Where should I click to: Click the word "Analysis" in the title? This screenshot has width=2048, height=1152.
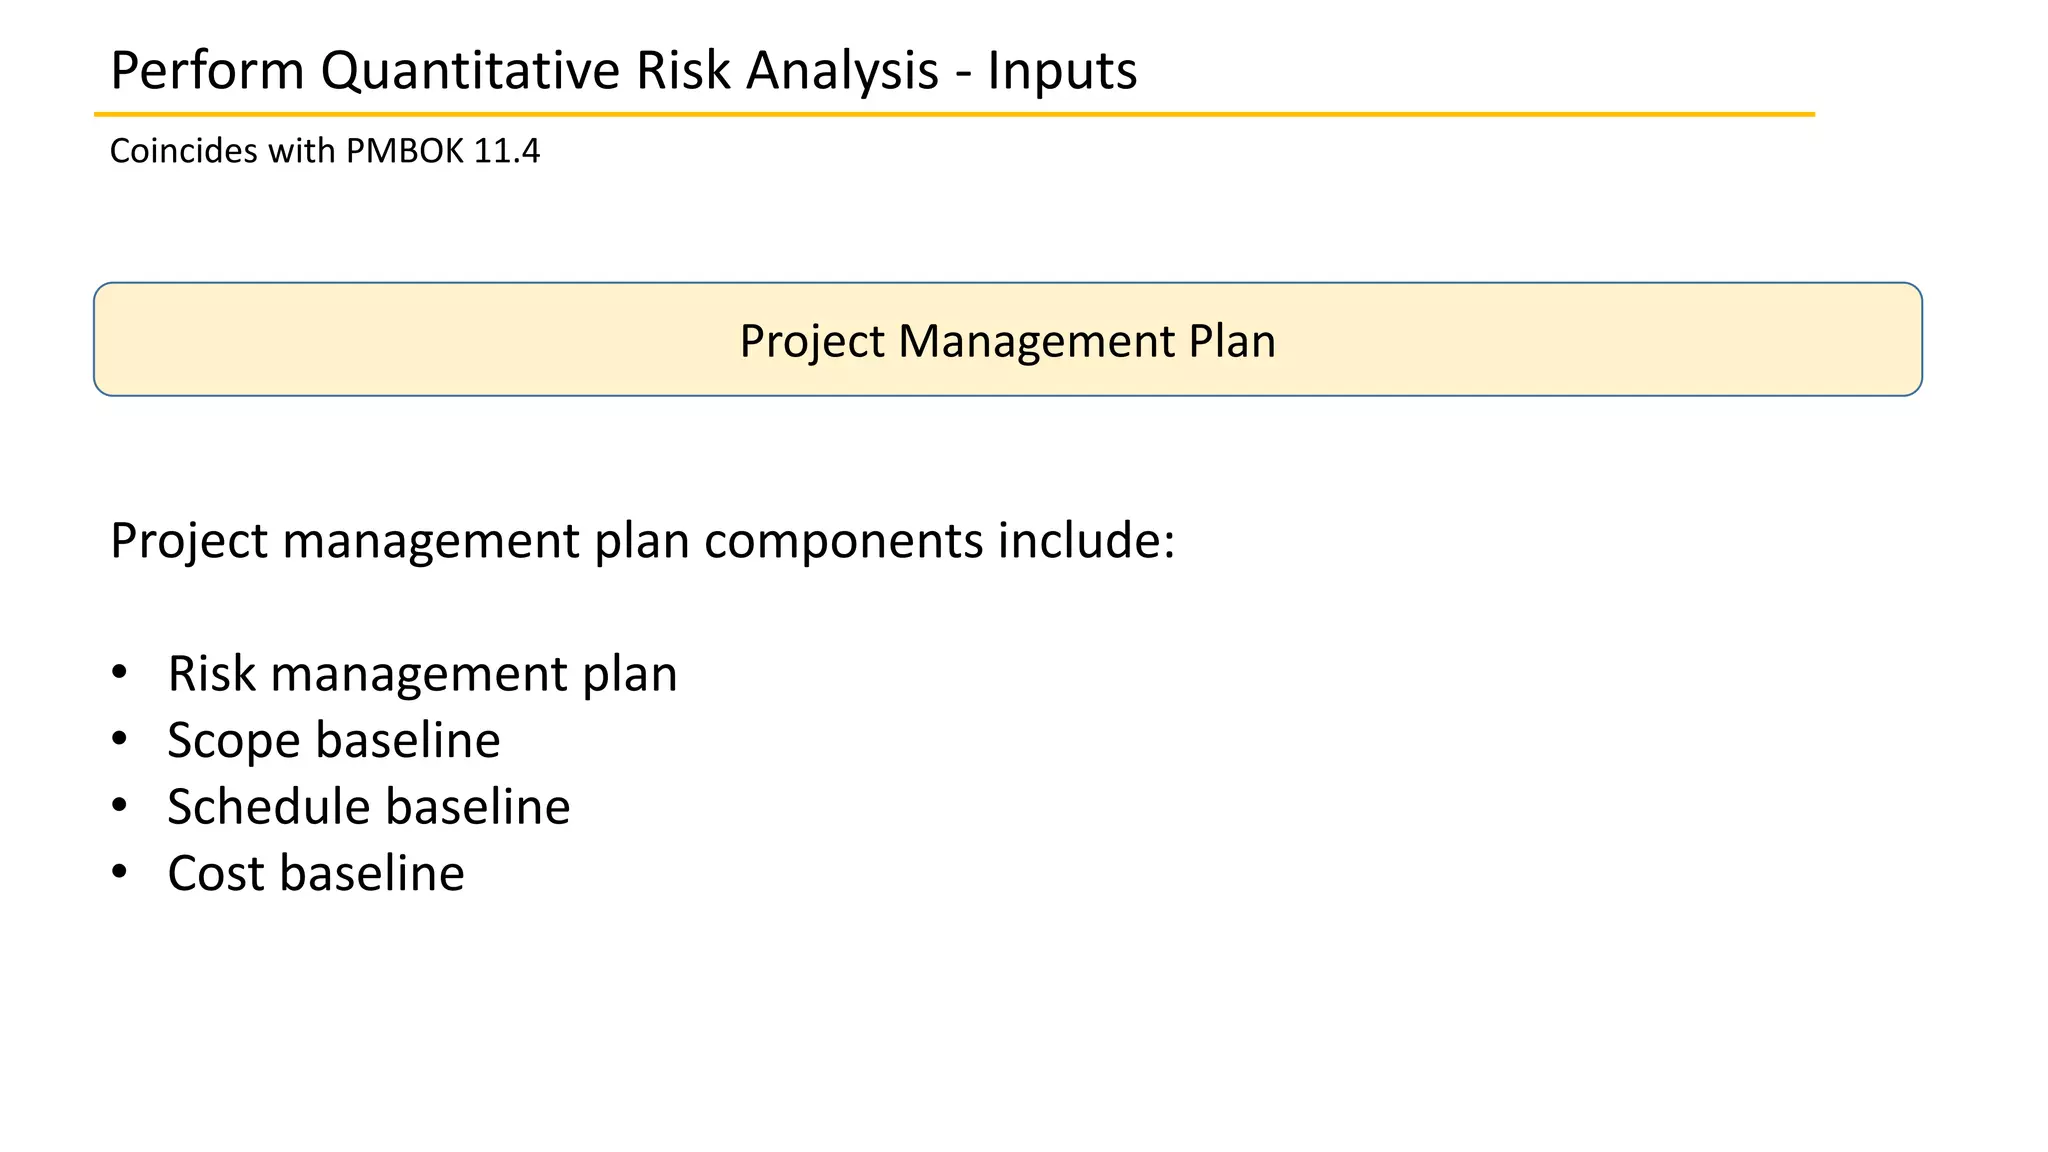coord(842,71)
